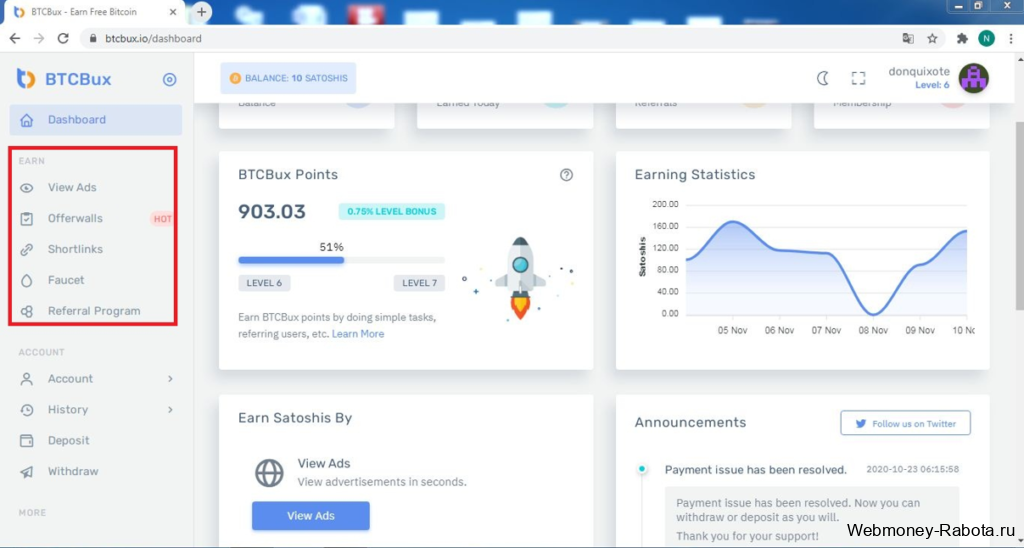Open the Deposit menu item
The image size is (1024, 548).
pos(96,441)
